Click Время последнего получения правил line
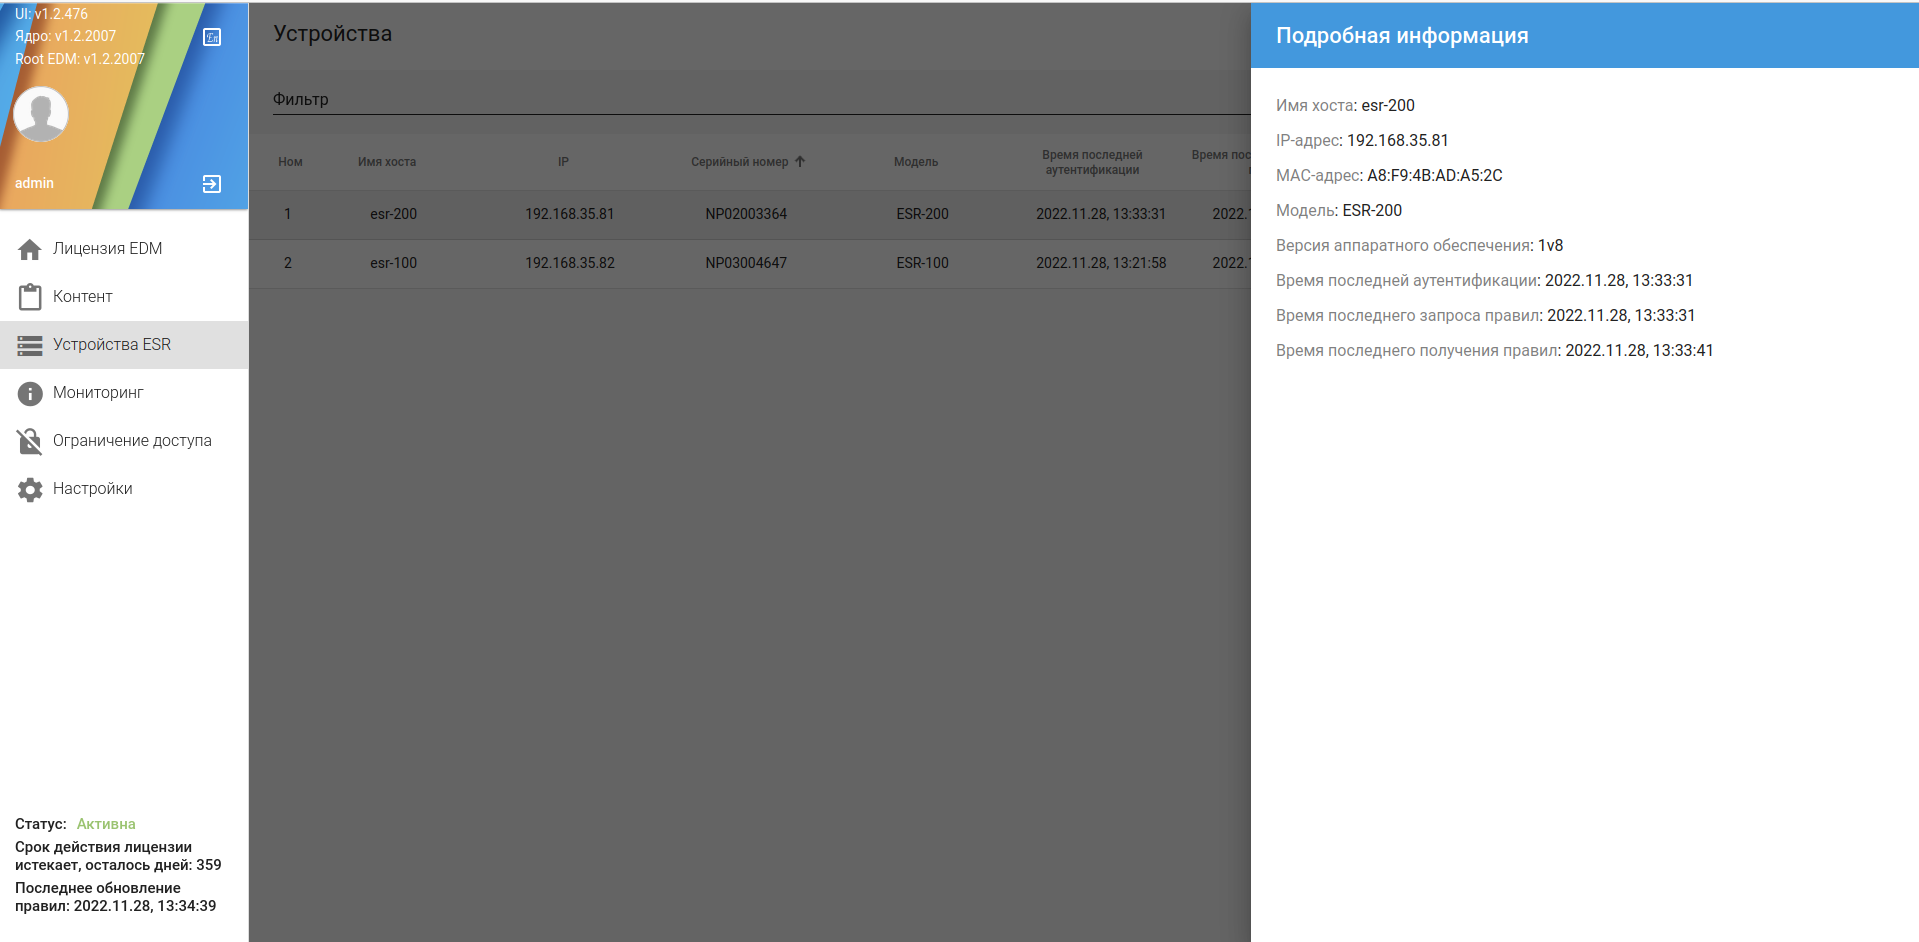Image resolution: width=1919 pixels, height=942 pixels. 1494,351
